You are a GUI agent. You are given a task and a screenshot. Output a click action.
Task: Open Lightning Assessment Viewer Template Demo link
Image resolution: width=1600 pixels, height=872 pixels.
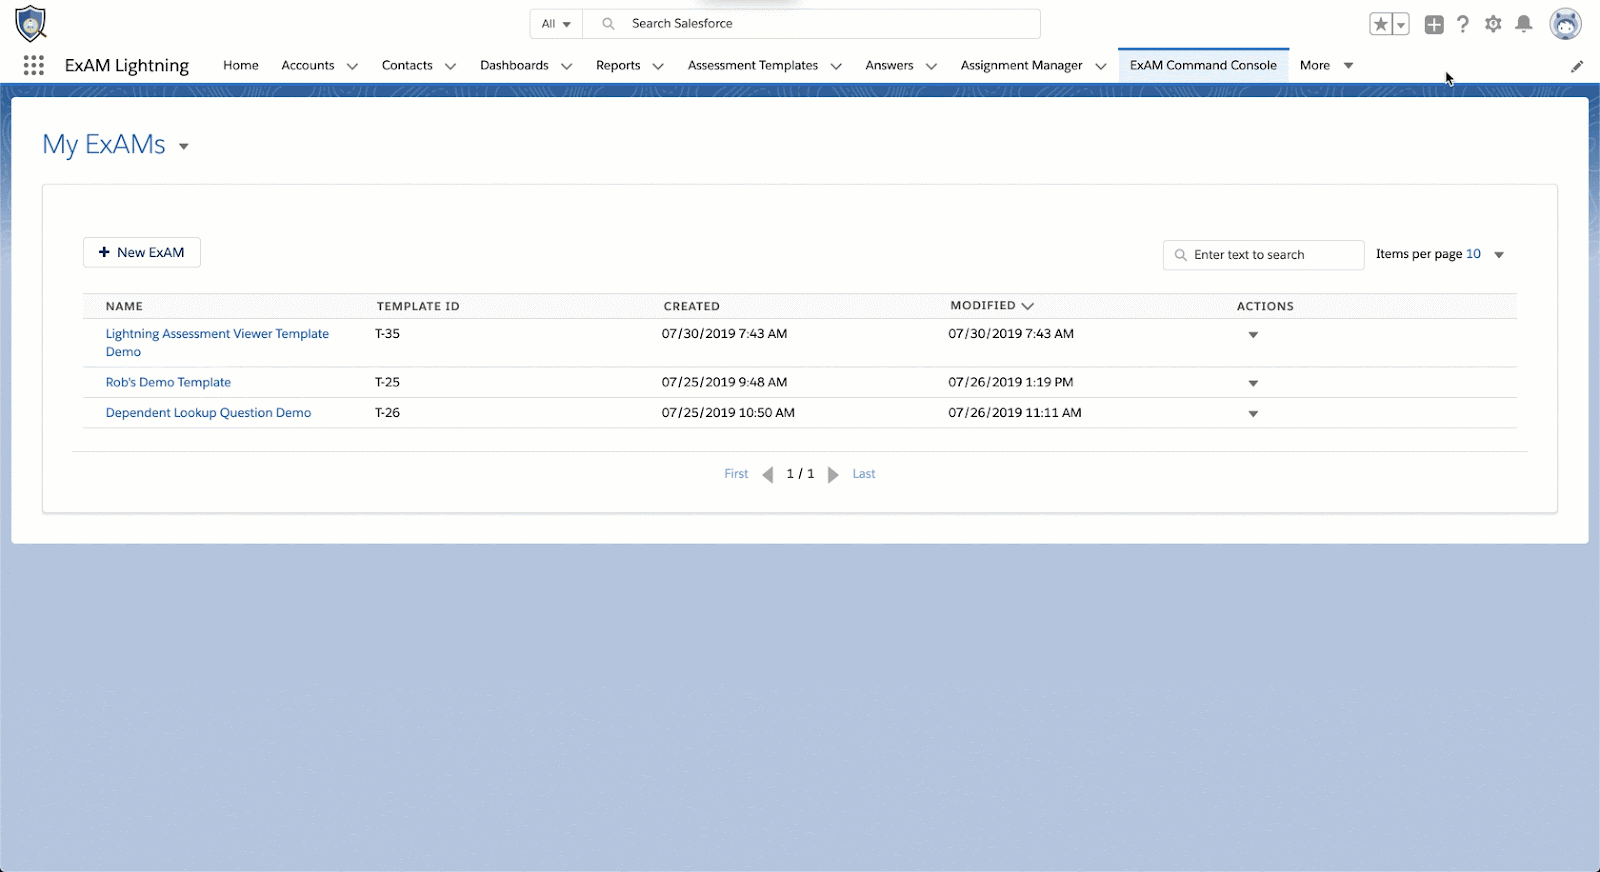pos(217,334)
